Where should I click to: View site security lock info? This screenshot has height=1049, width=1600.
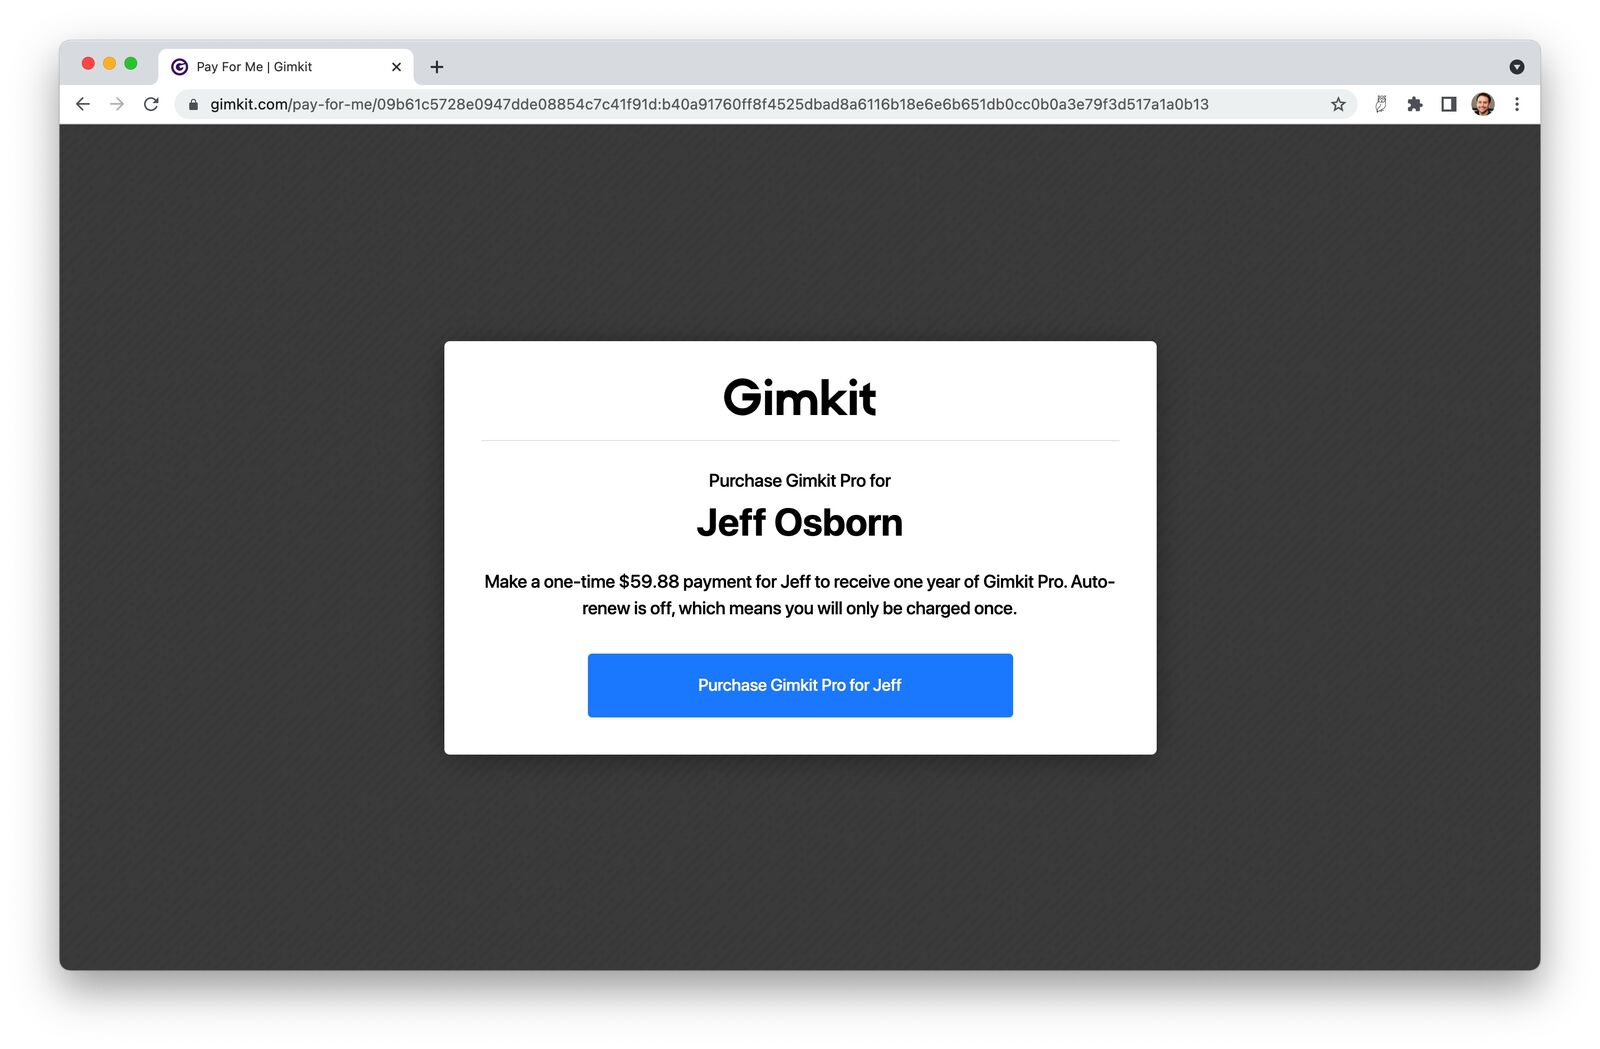pyautogui.click(x=193, y=104)
